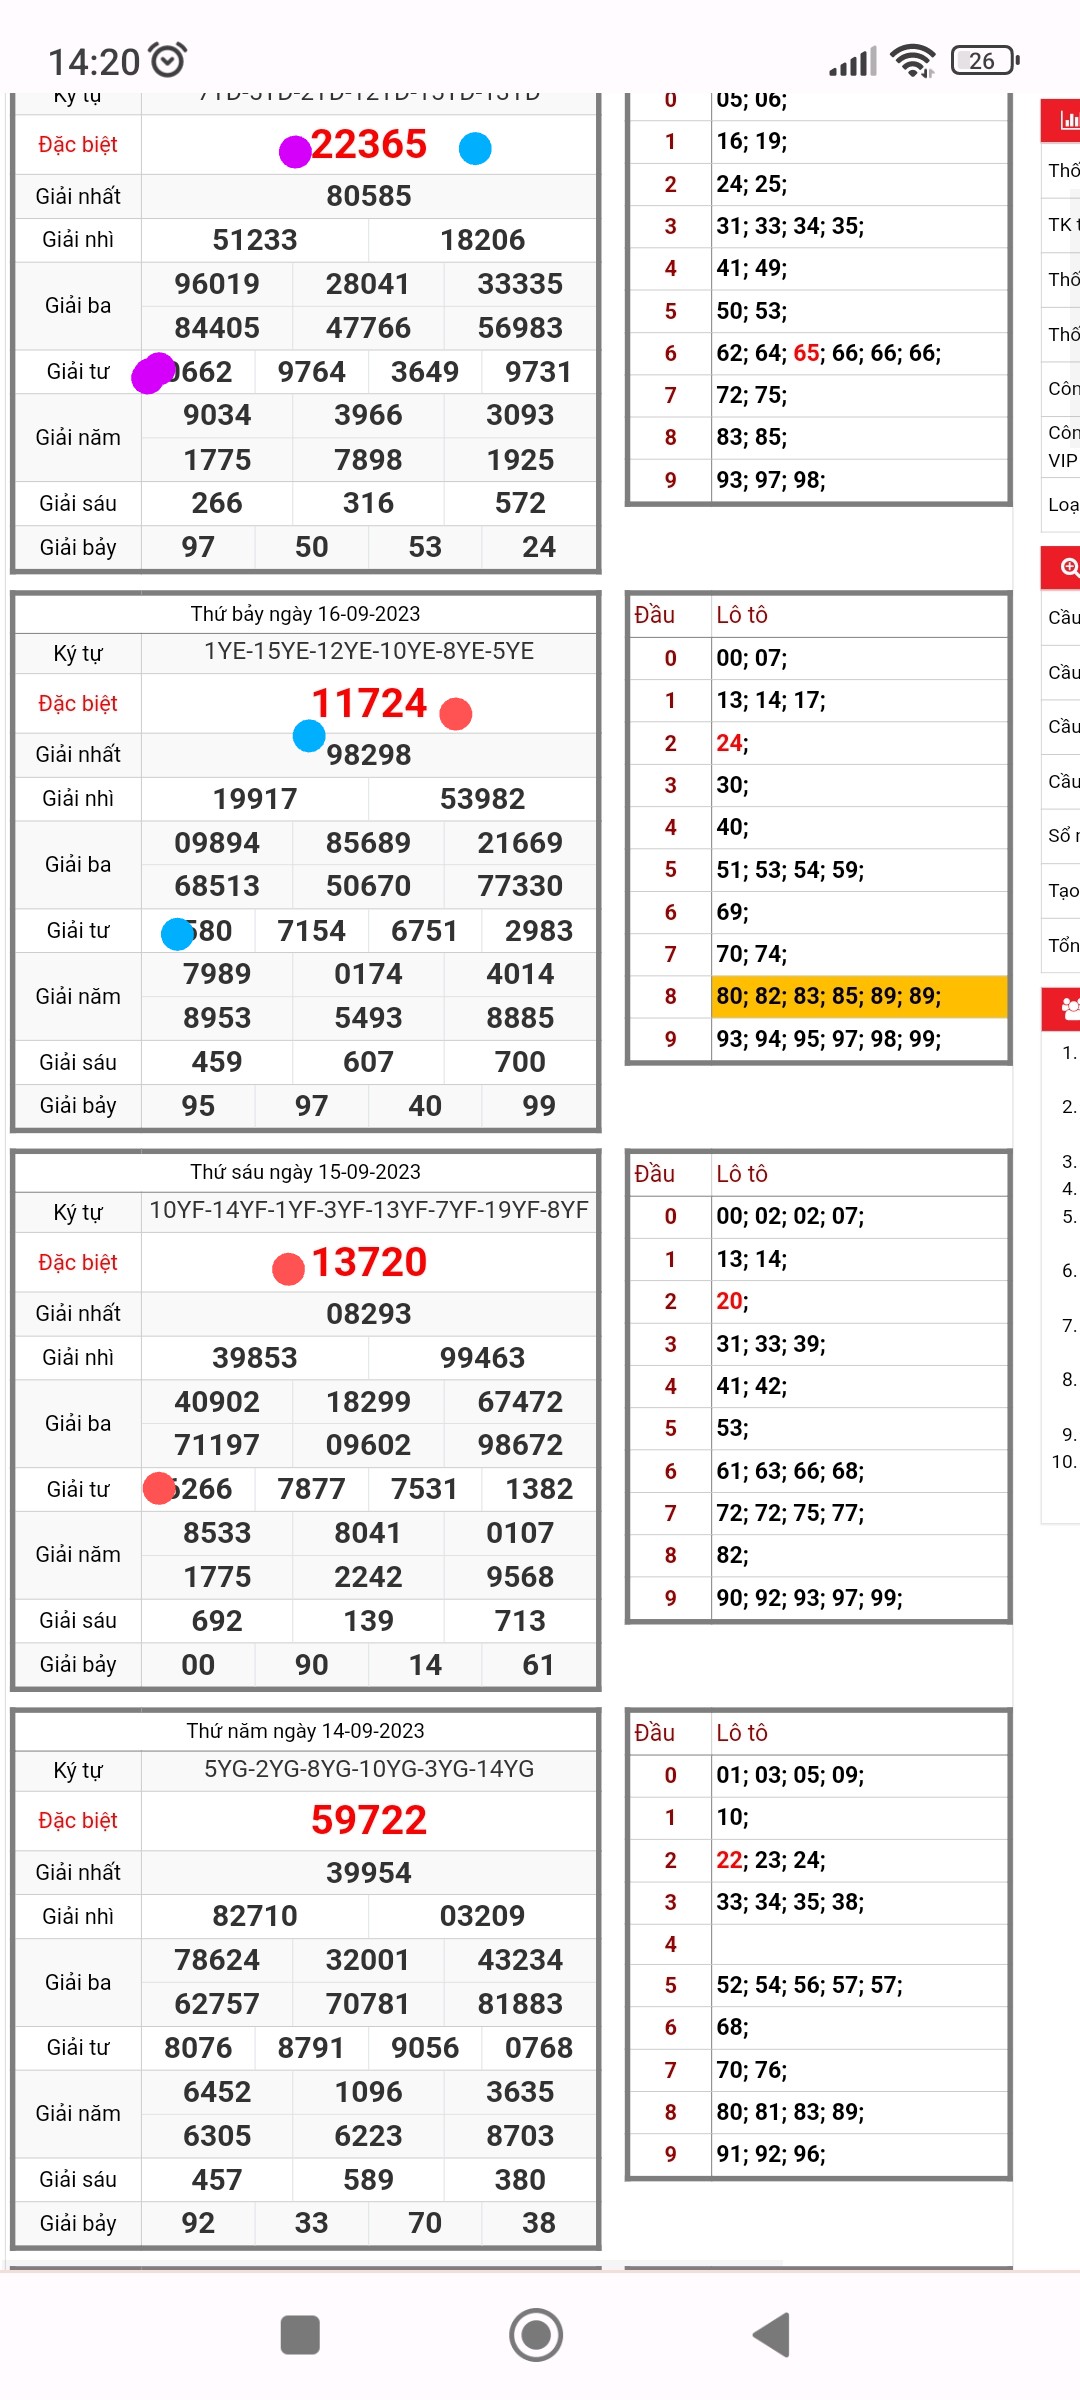
Task: Tap the fourth prize number 9056
Action: (425, 2048)
